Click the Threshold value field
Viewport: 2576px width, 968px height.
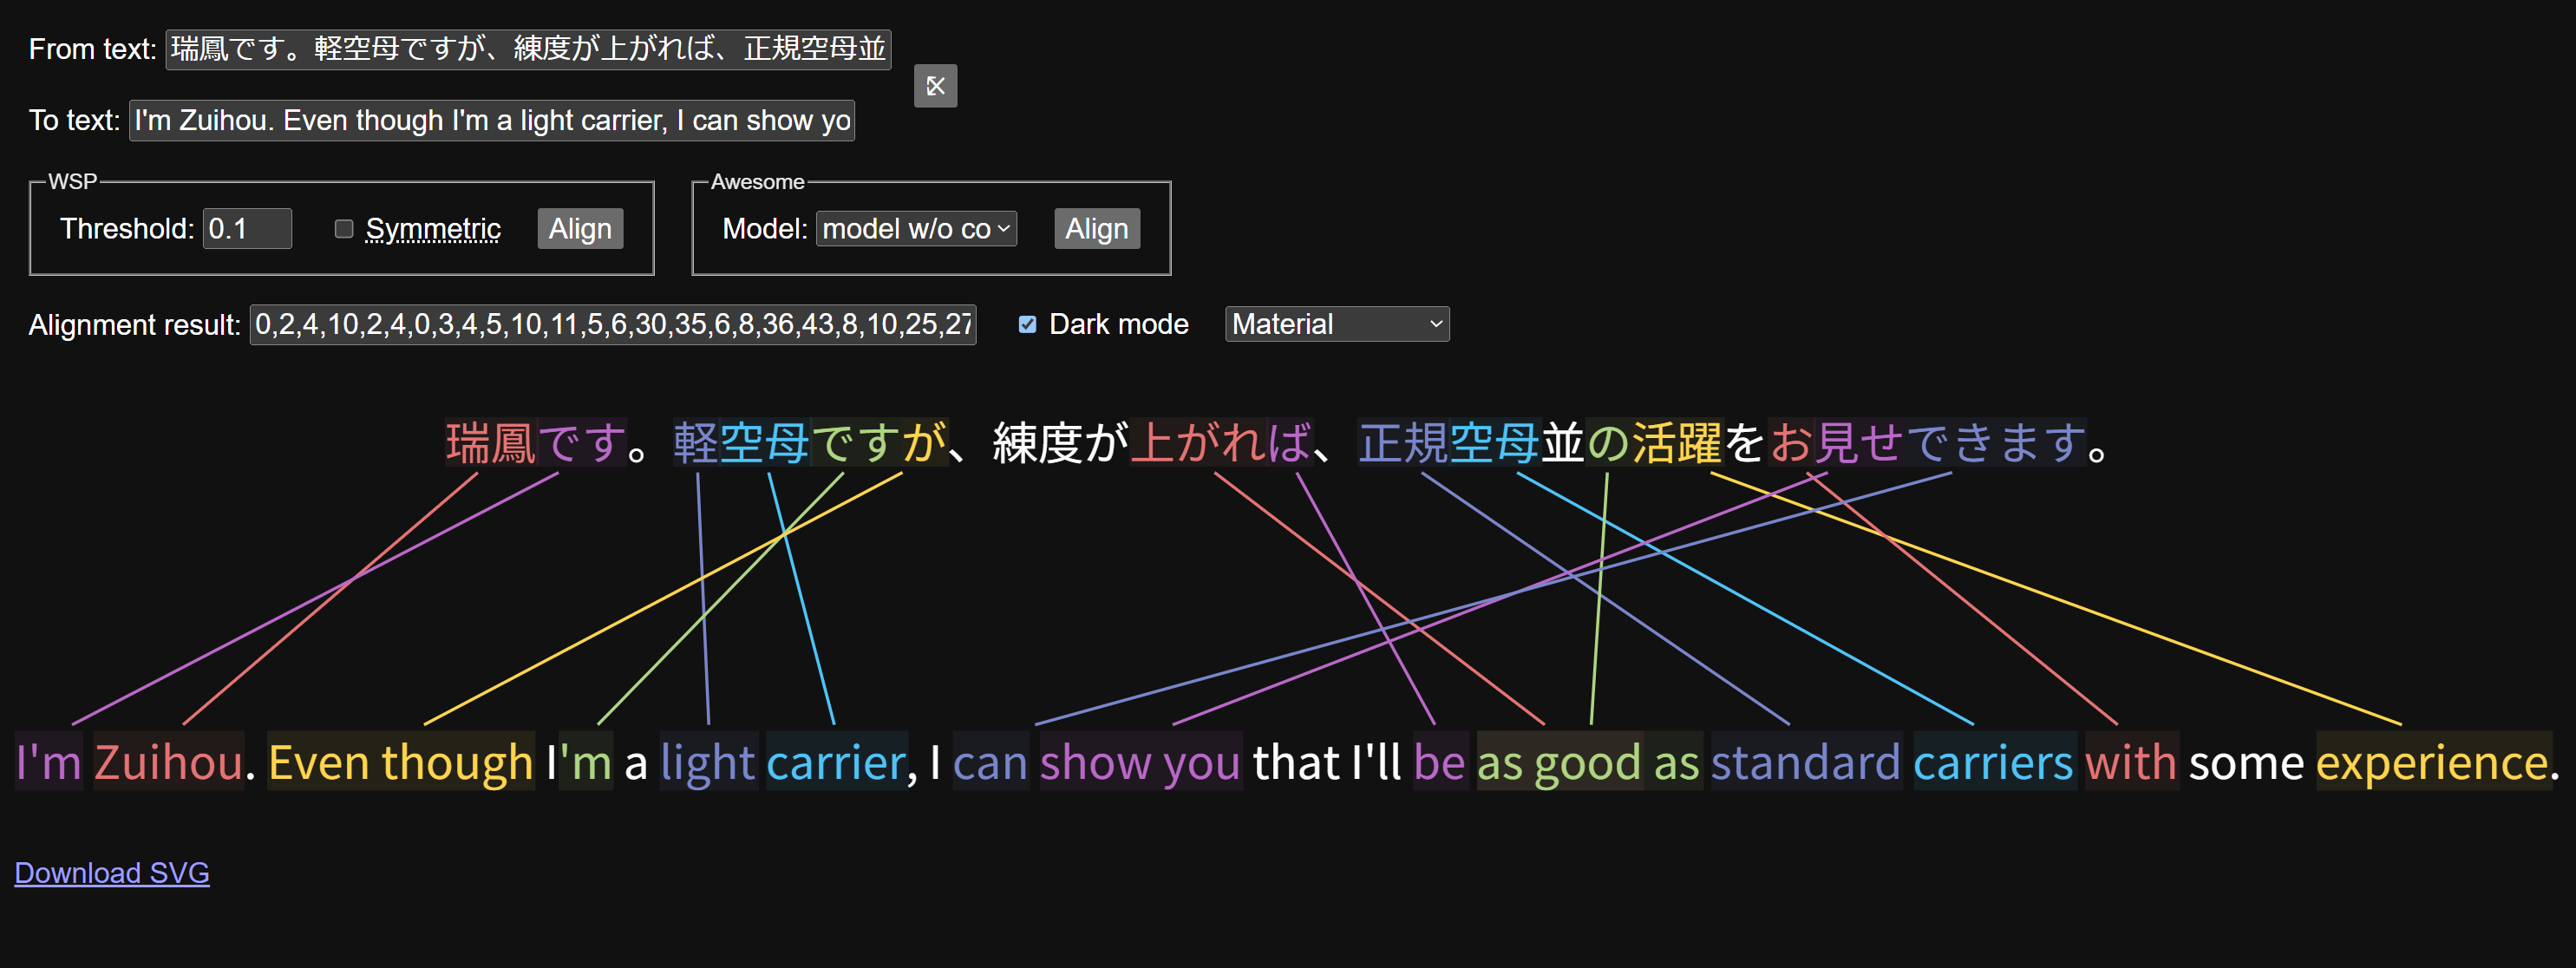coord(246,229)
